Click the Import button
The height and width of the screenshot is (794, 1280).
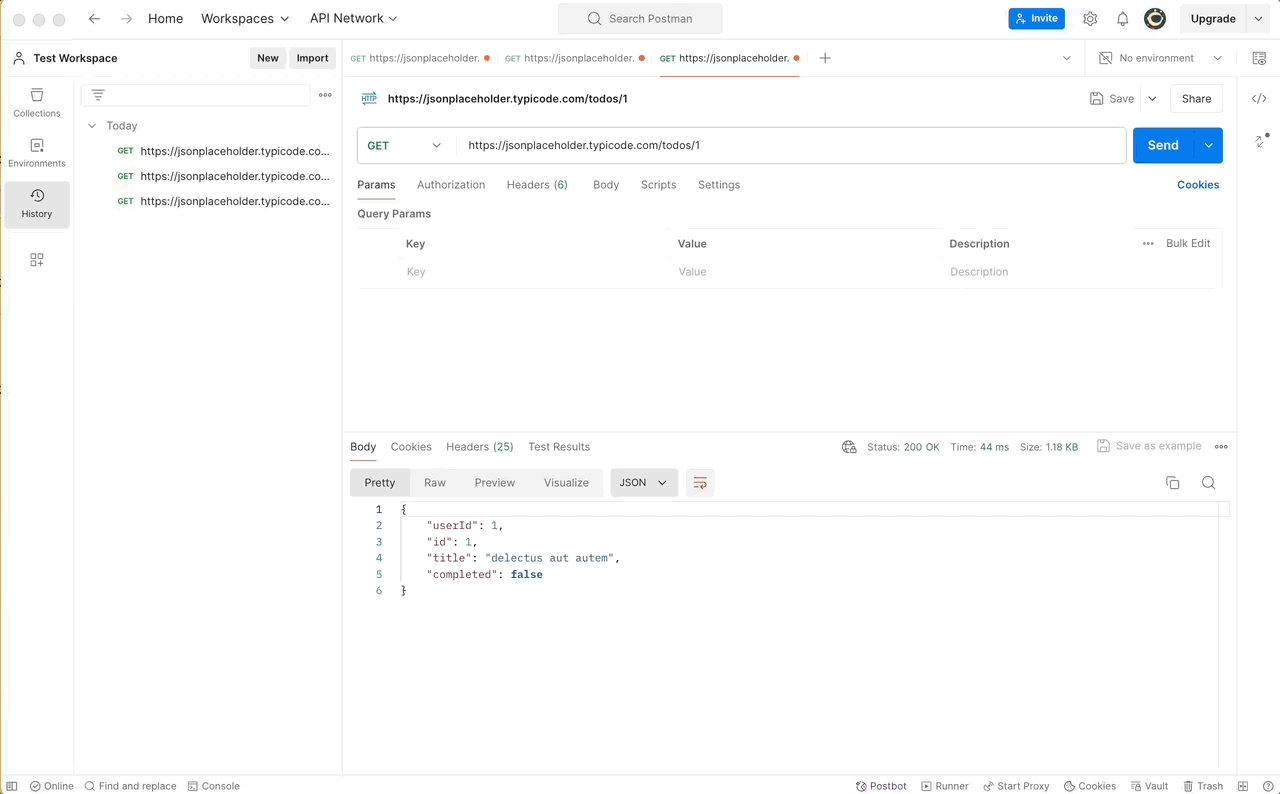(x=312, y=58)
